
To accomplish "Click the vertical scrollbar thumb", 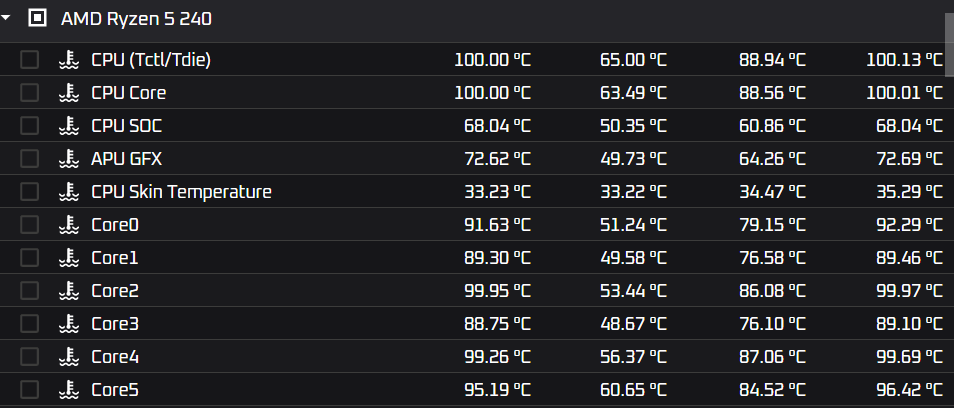I will [x=949, y=44].
